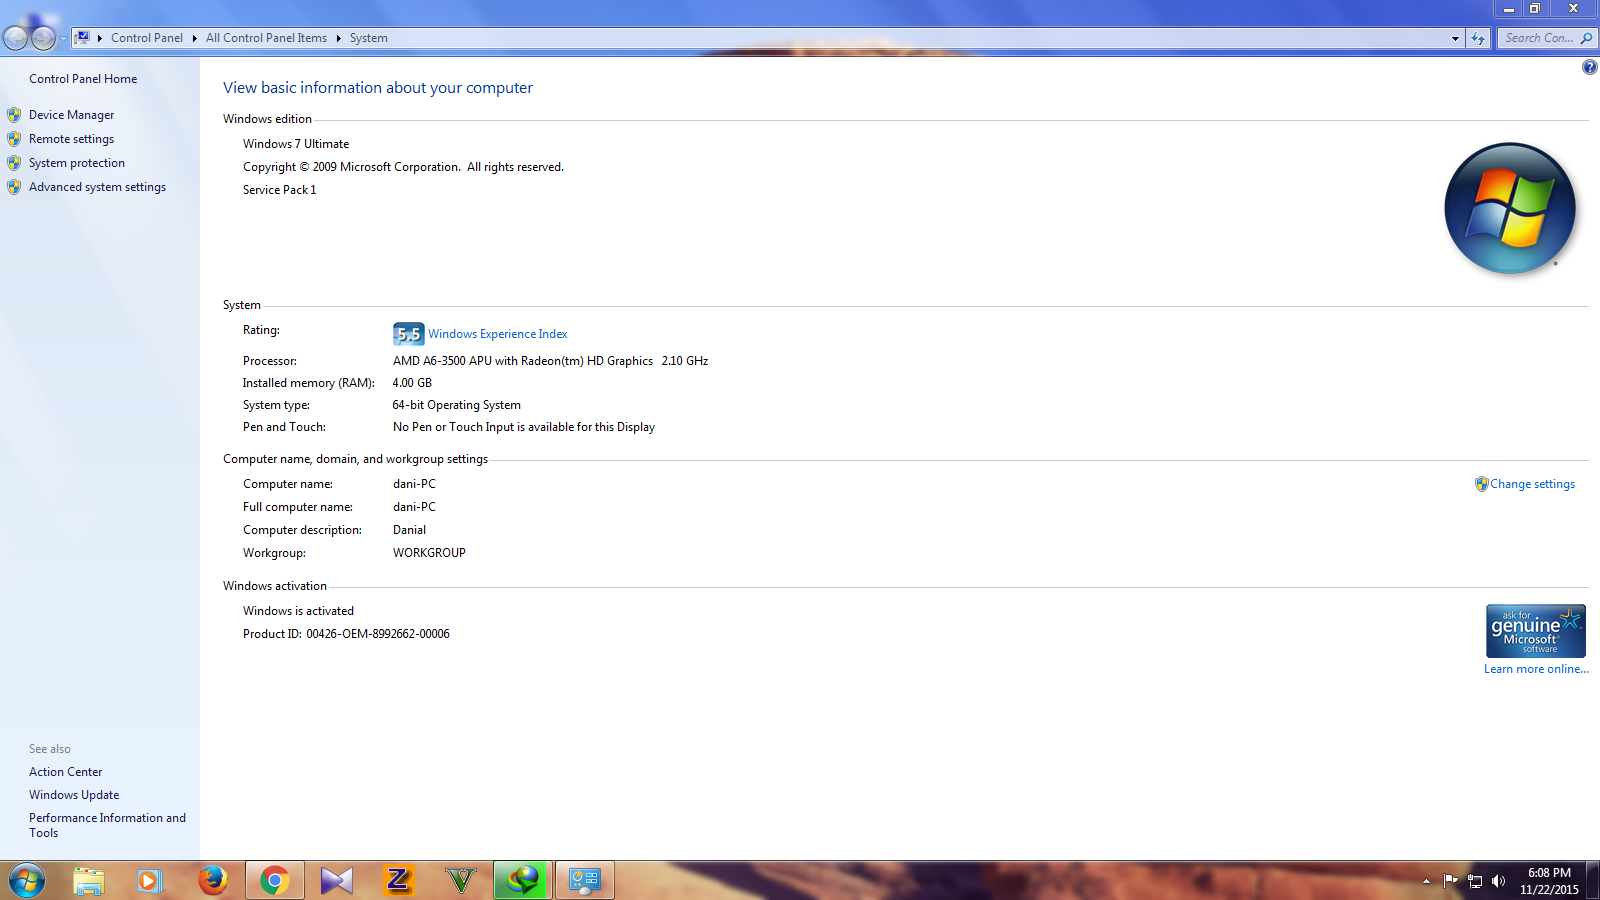Select All Control Panel Items breadcrumb
This screenshot has height=900, width=1600.
tap(266, 38)
